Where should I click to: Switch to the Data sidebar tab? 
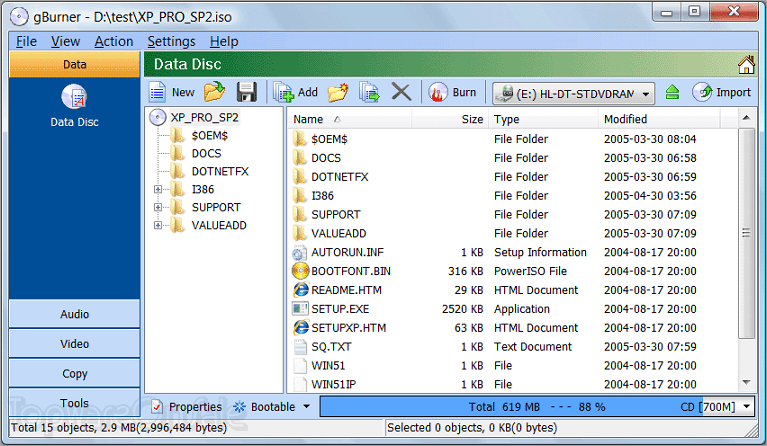[74, 65]
